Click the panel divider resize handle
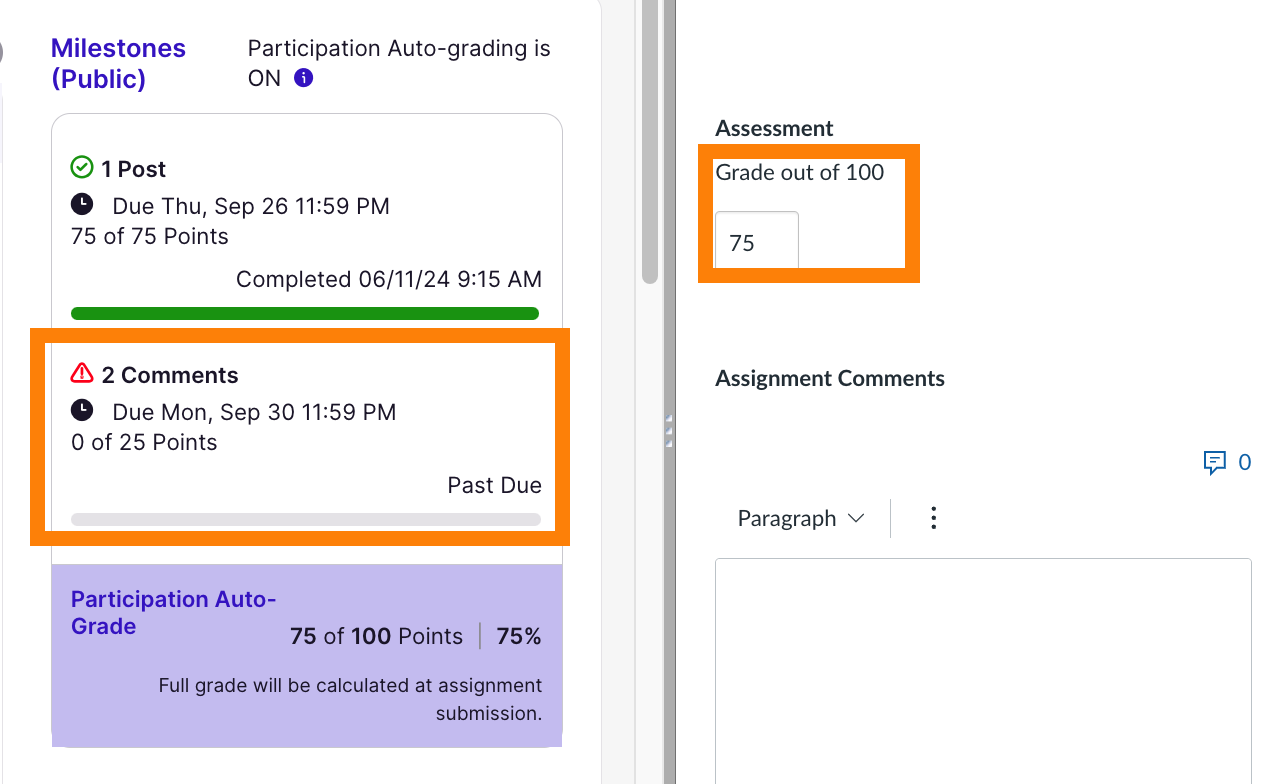The image size is (1288, 784). [668, 430]
